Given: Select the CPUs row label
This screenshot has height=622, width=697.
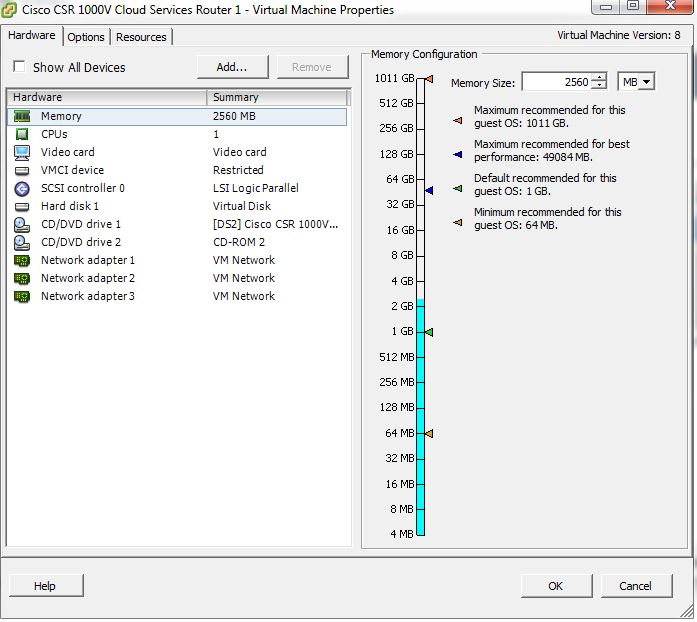Looking at the screenshot, I should pos(54,134).
